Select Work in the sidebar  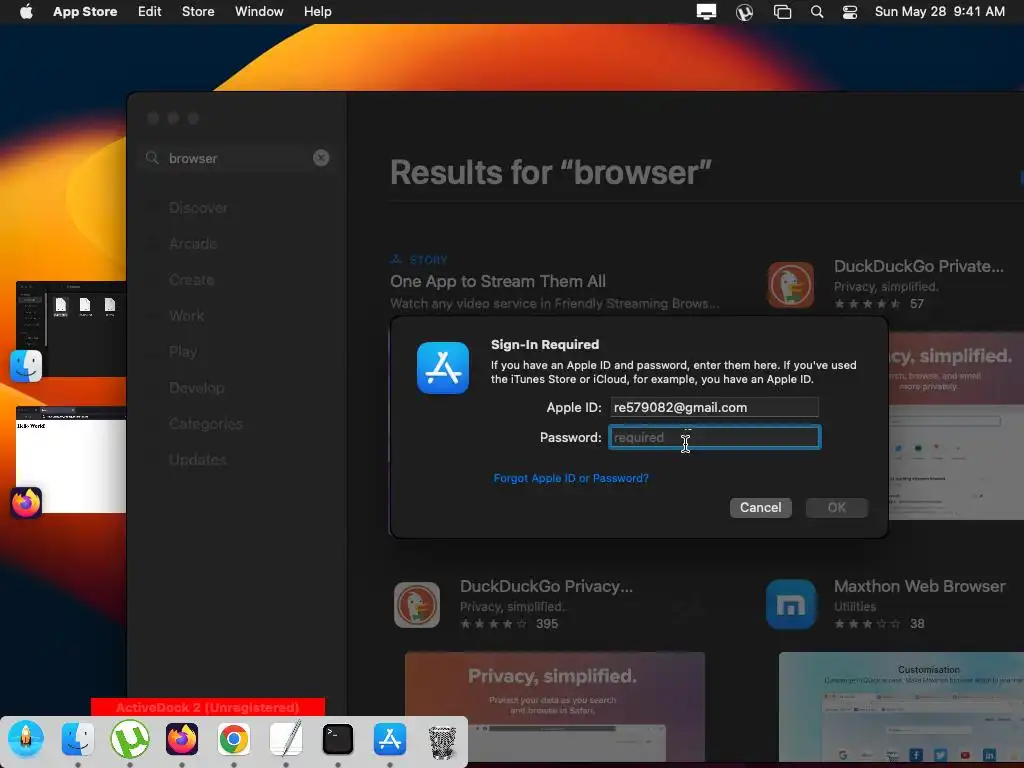click(186, 315)
